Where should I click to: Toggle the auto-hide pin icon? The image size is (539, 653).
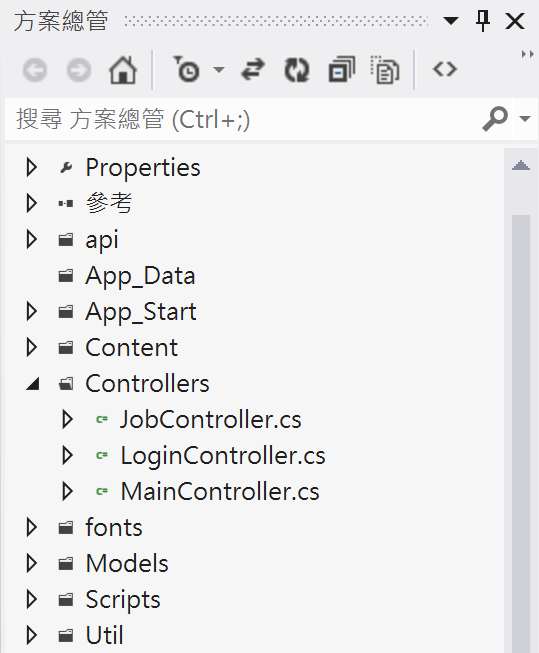click(483, 21)
